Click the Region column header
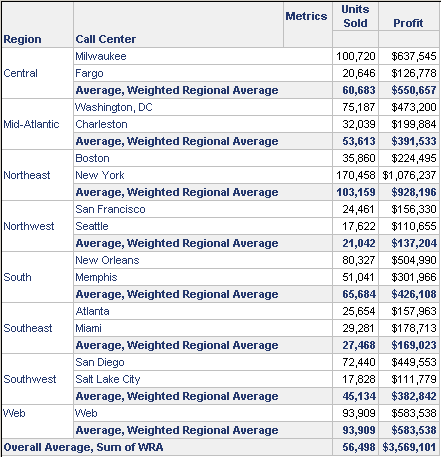Viewport: 441px width, 457px height. pos(22,39)
